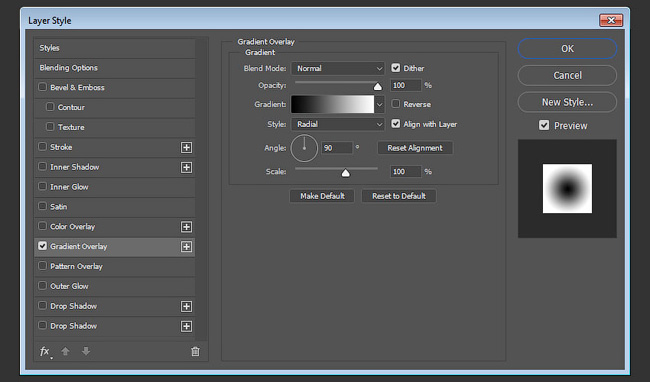The height and width of the screenshot is (382, 650).
Task: Add another Stroke with plus icon
Action: pyautogui.click(x=187, y=147)
